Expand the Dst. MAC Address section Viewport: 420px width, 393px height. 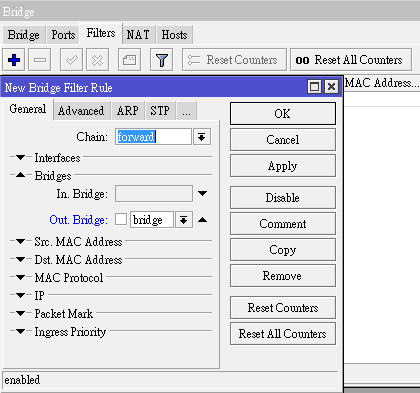[20, 259]
